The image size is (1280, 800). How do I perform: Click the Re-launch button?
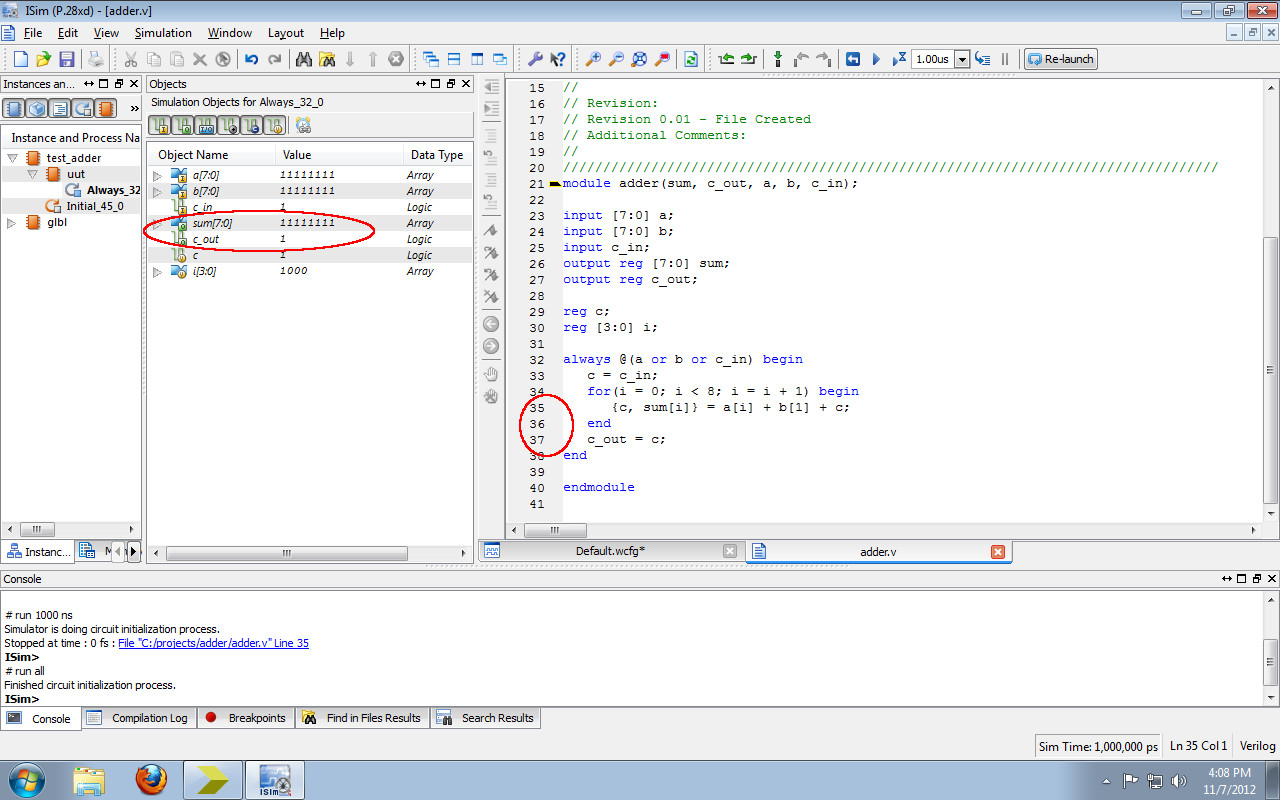pos(1060,58)
